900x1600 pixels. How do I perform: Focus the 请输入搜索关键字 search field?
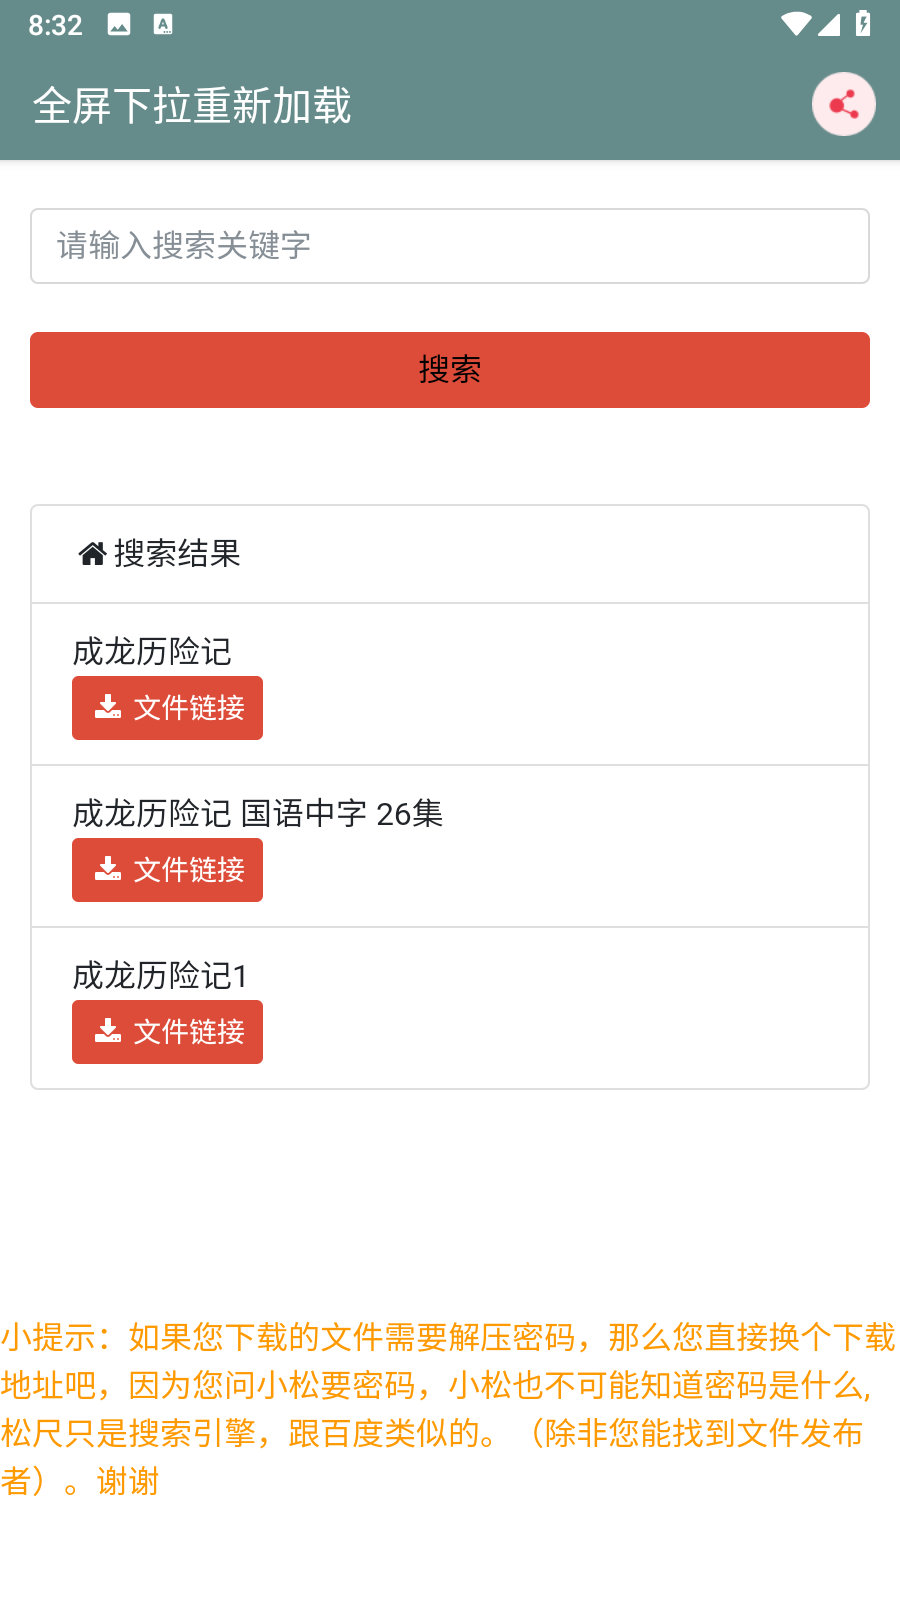pyautogui.click(x=450, y=246)
